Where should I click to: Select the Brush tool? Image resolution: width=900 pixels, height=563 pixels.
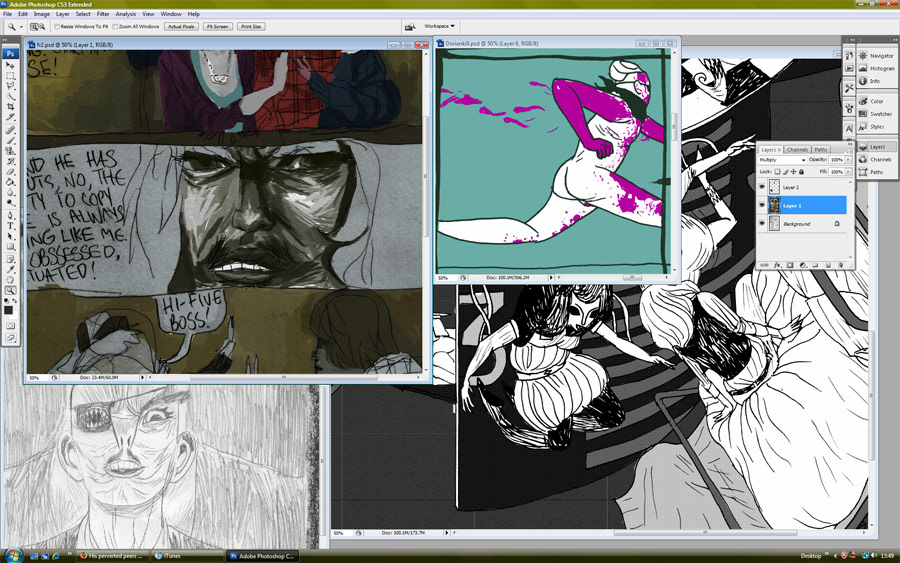pyautogui.click(x=10, y=139)
